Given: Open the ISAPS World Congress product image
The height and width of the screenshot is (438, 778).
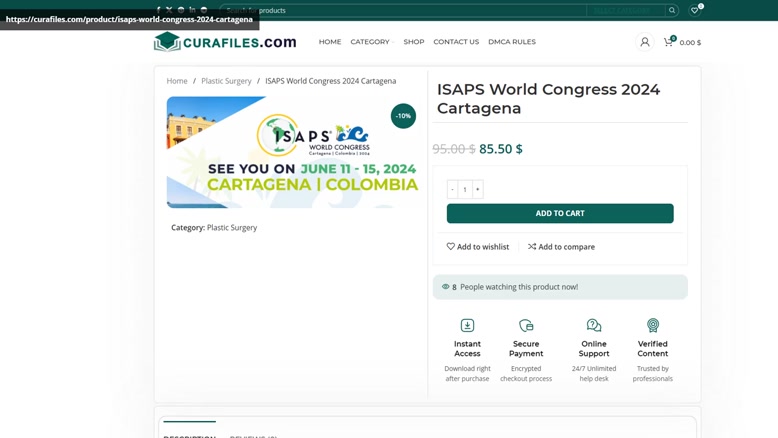Looking at the screenshot, I should click(x=293, y=152).
